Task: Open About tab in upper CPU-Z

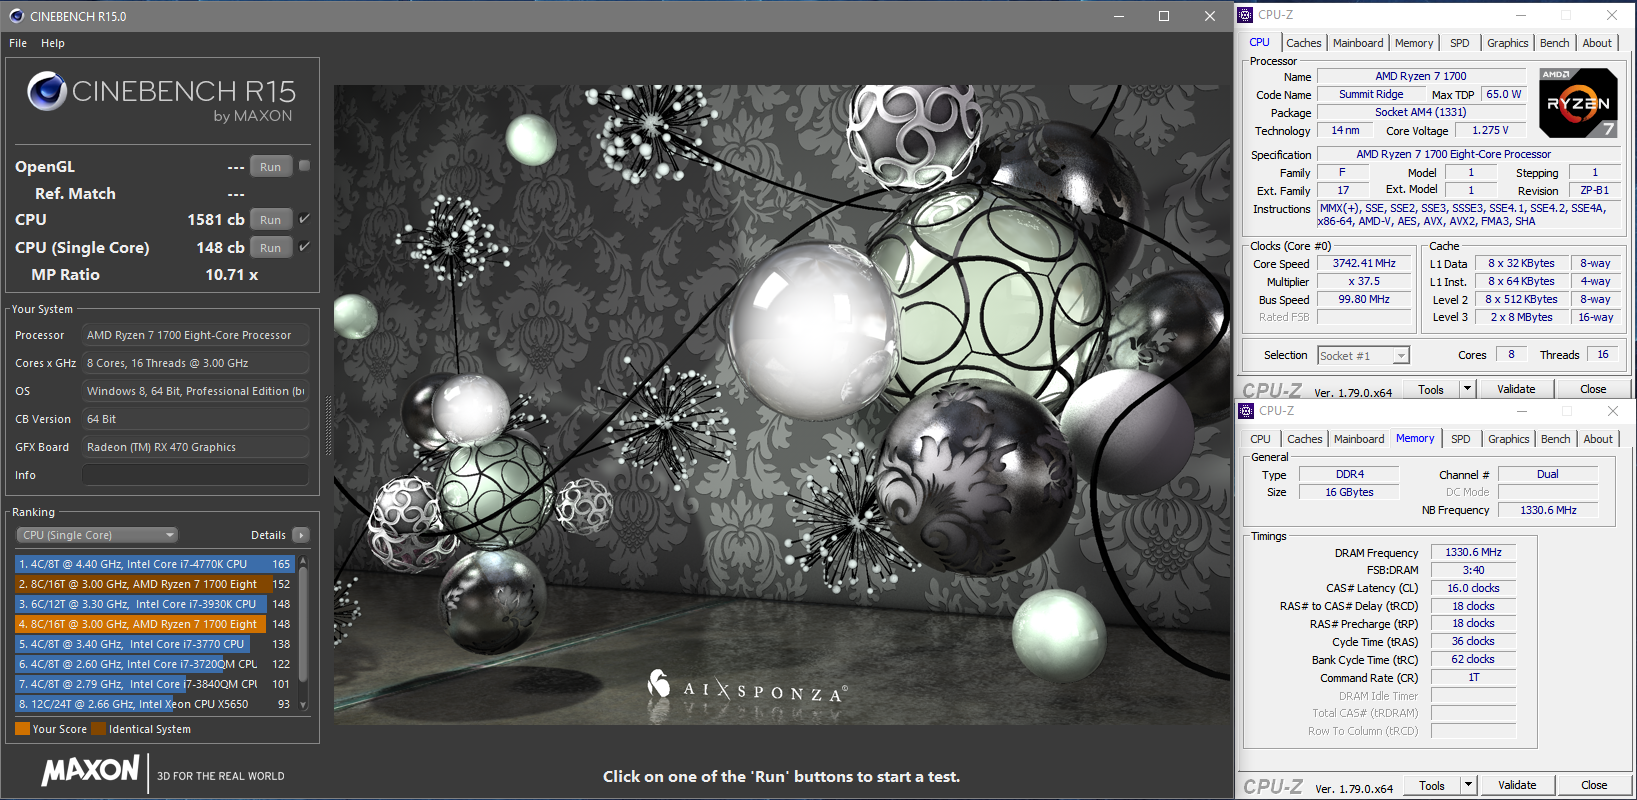Action: tap(1597, 43)
